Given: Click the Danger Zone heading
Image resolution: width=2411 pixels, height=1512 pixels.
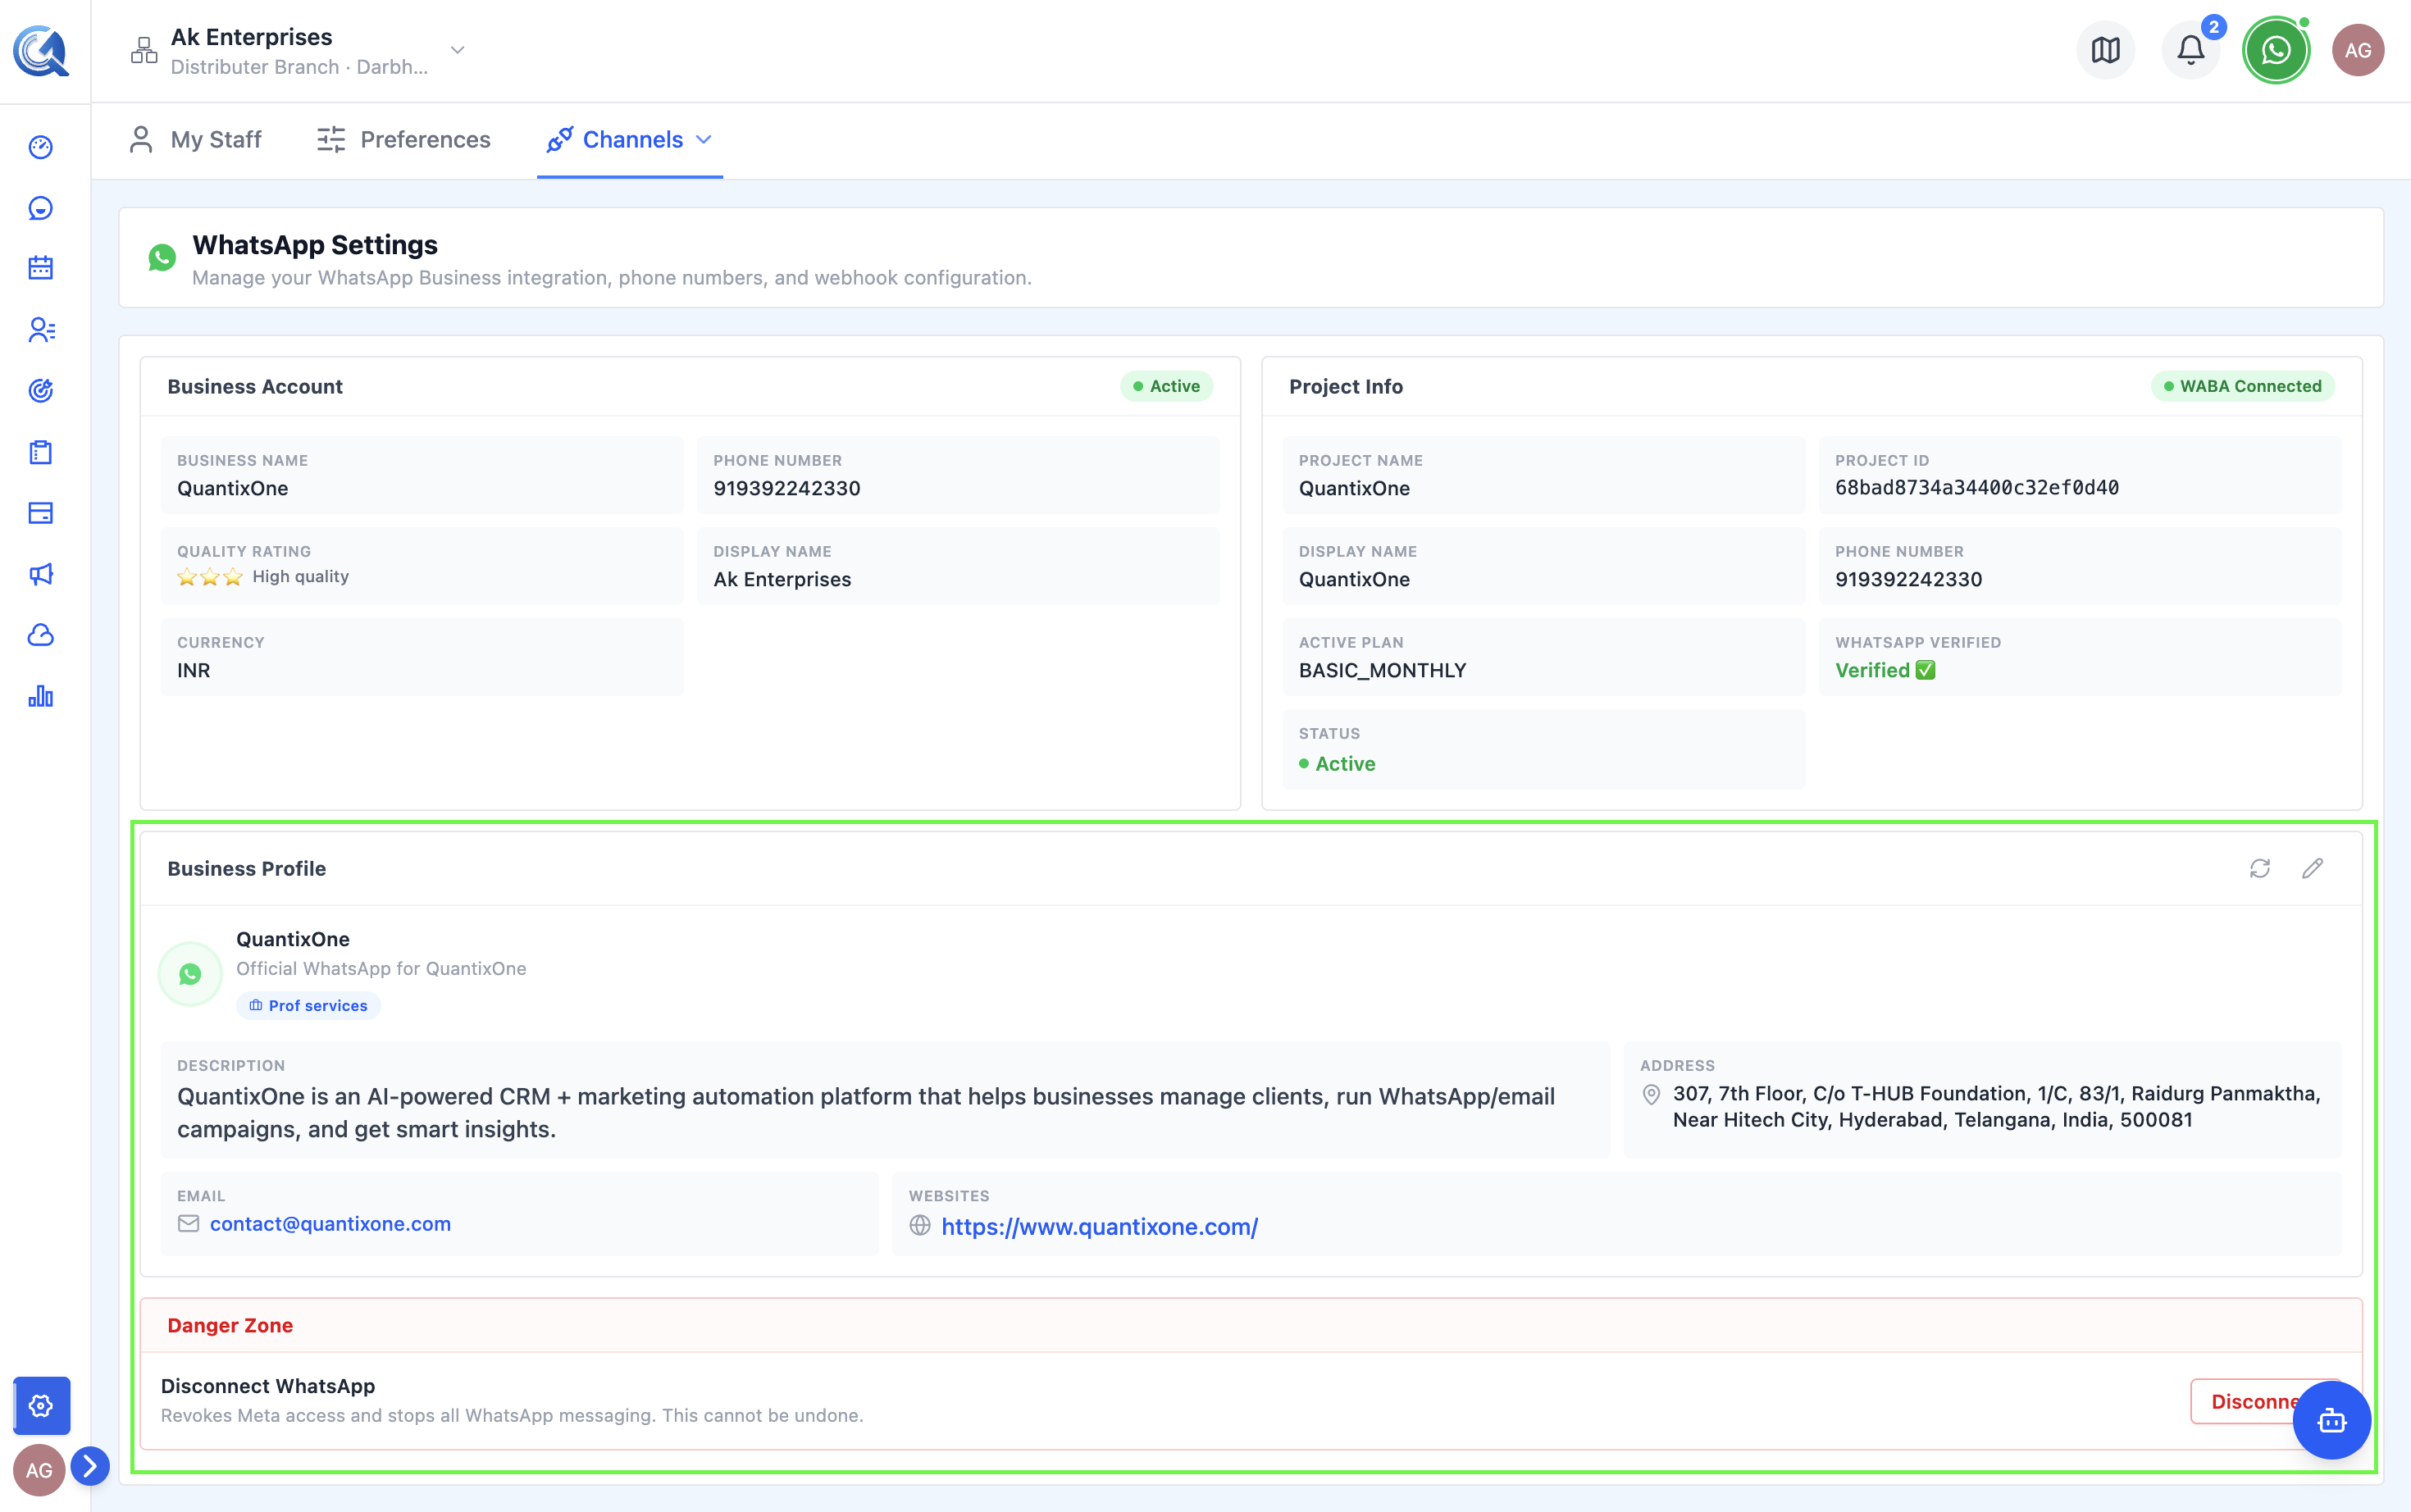Looking at the screenshot, I should click(230, 1325).
